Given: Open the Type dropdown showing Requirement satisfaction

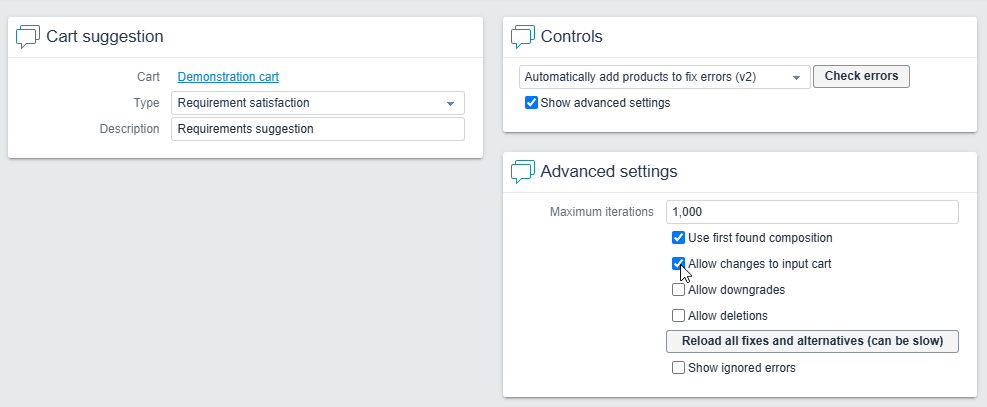Looking at the screenshot, I should pos(317,103).
